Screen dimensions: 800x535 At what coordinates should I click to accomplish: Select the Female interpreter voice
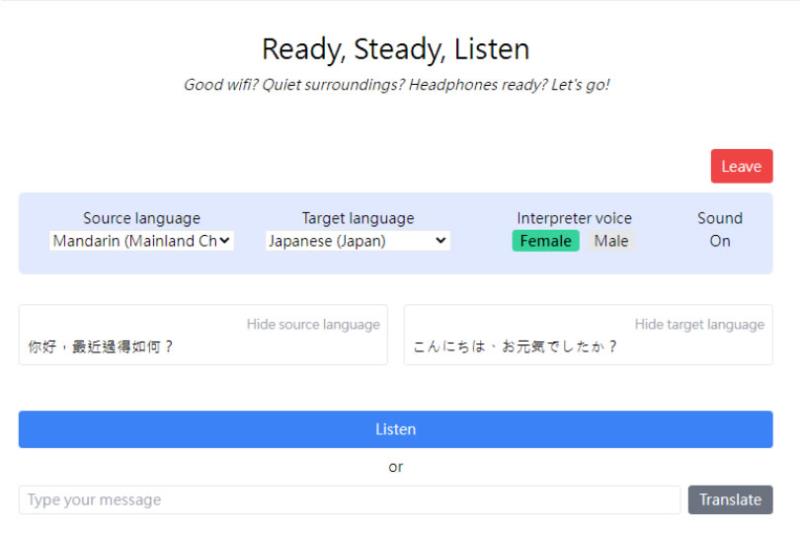(545, 241)
